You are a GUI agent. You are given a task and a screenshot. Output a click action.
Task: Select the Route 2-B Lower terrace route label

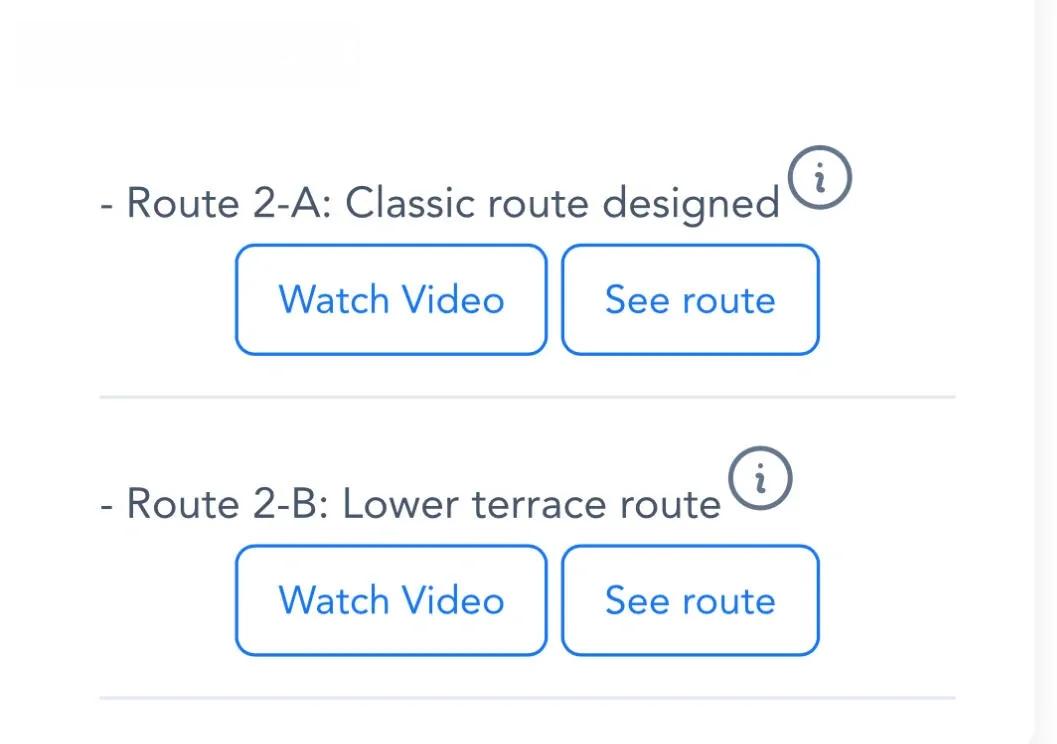pyautogui.click(x=410, y=504)
